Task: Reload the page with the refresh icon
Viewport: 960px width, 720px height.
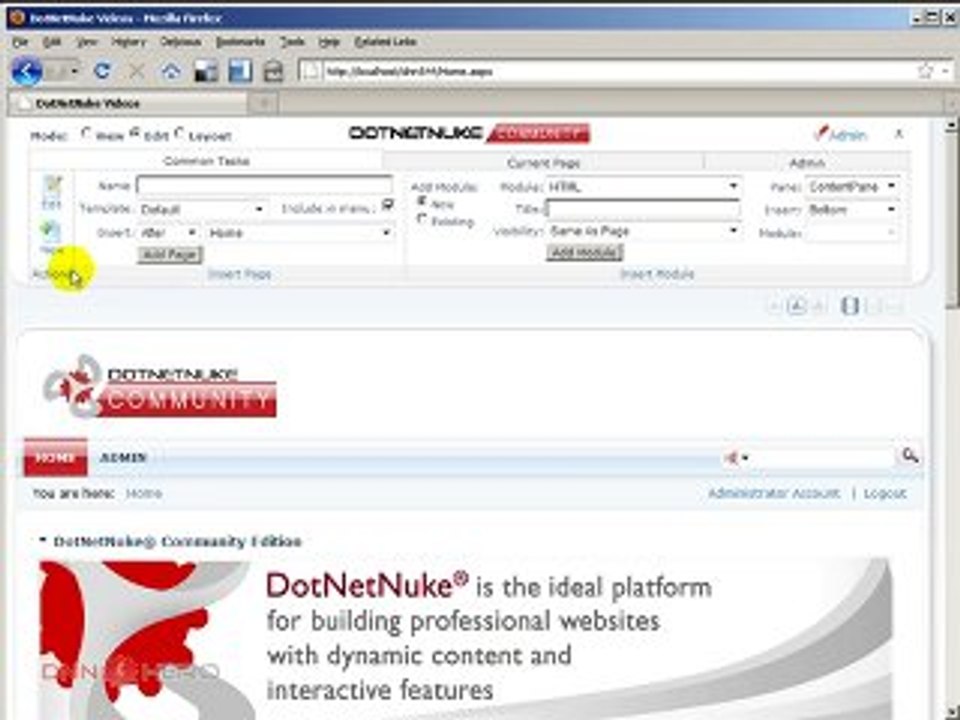Action: point(102,71)
